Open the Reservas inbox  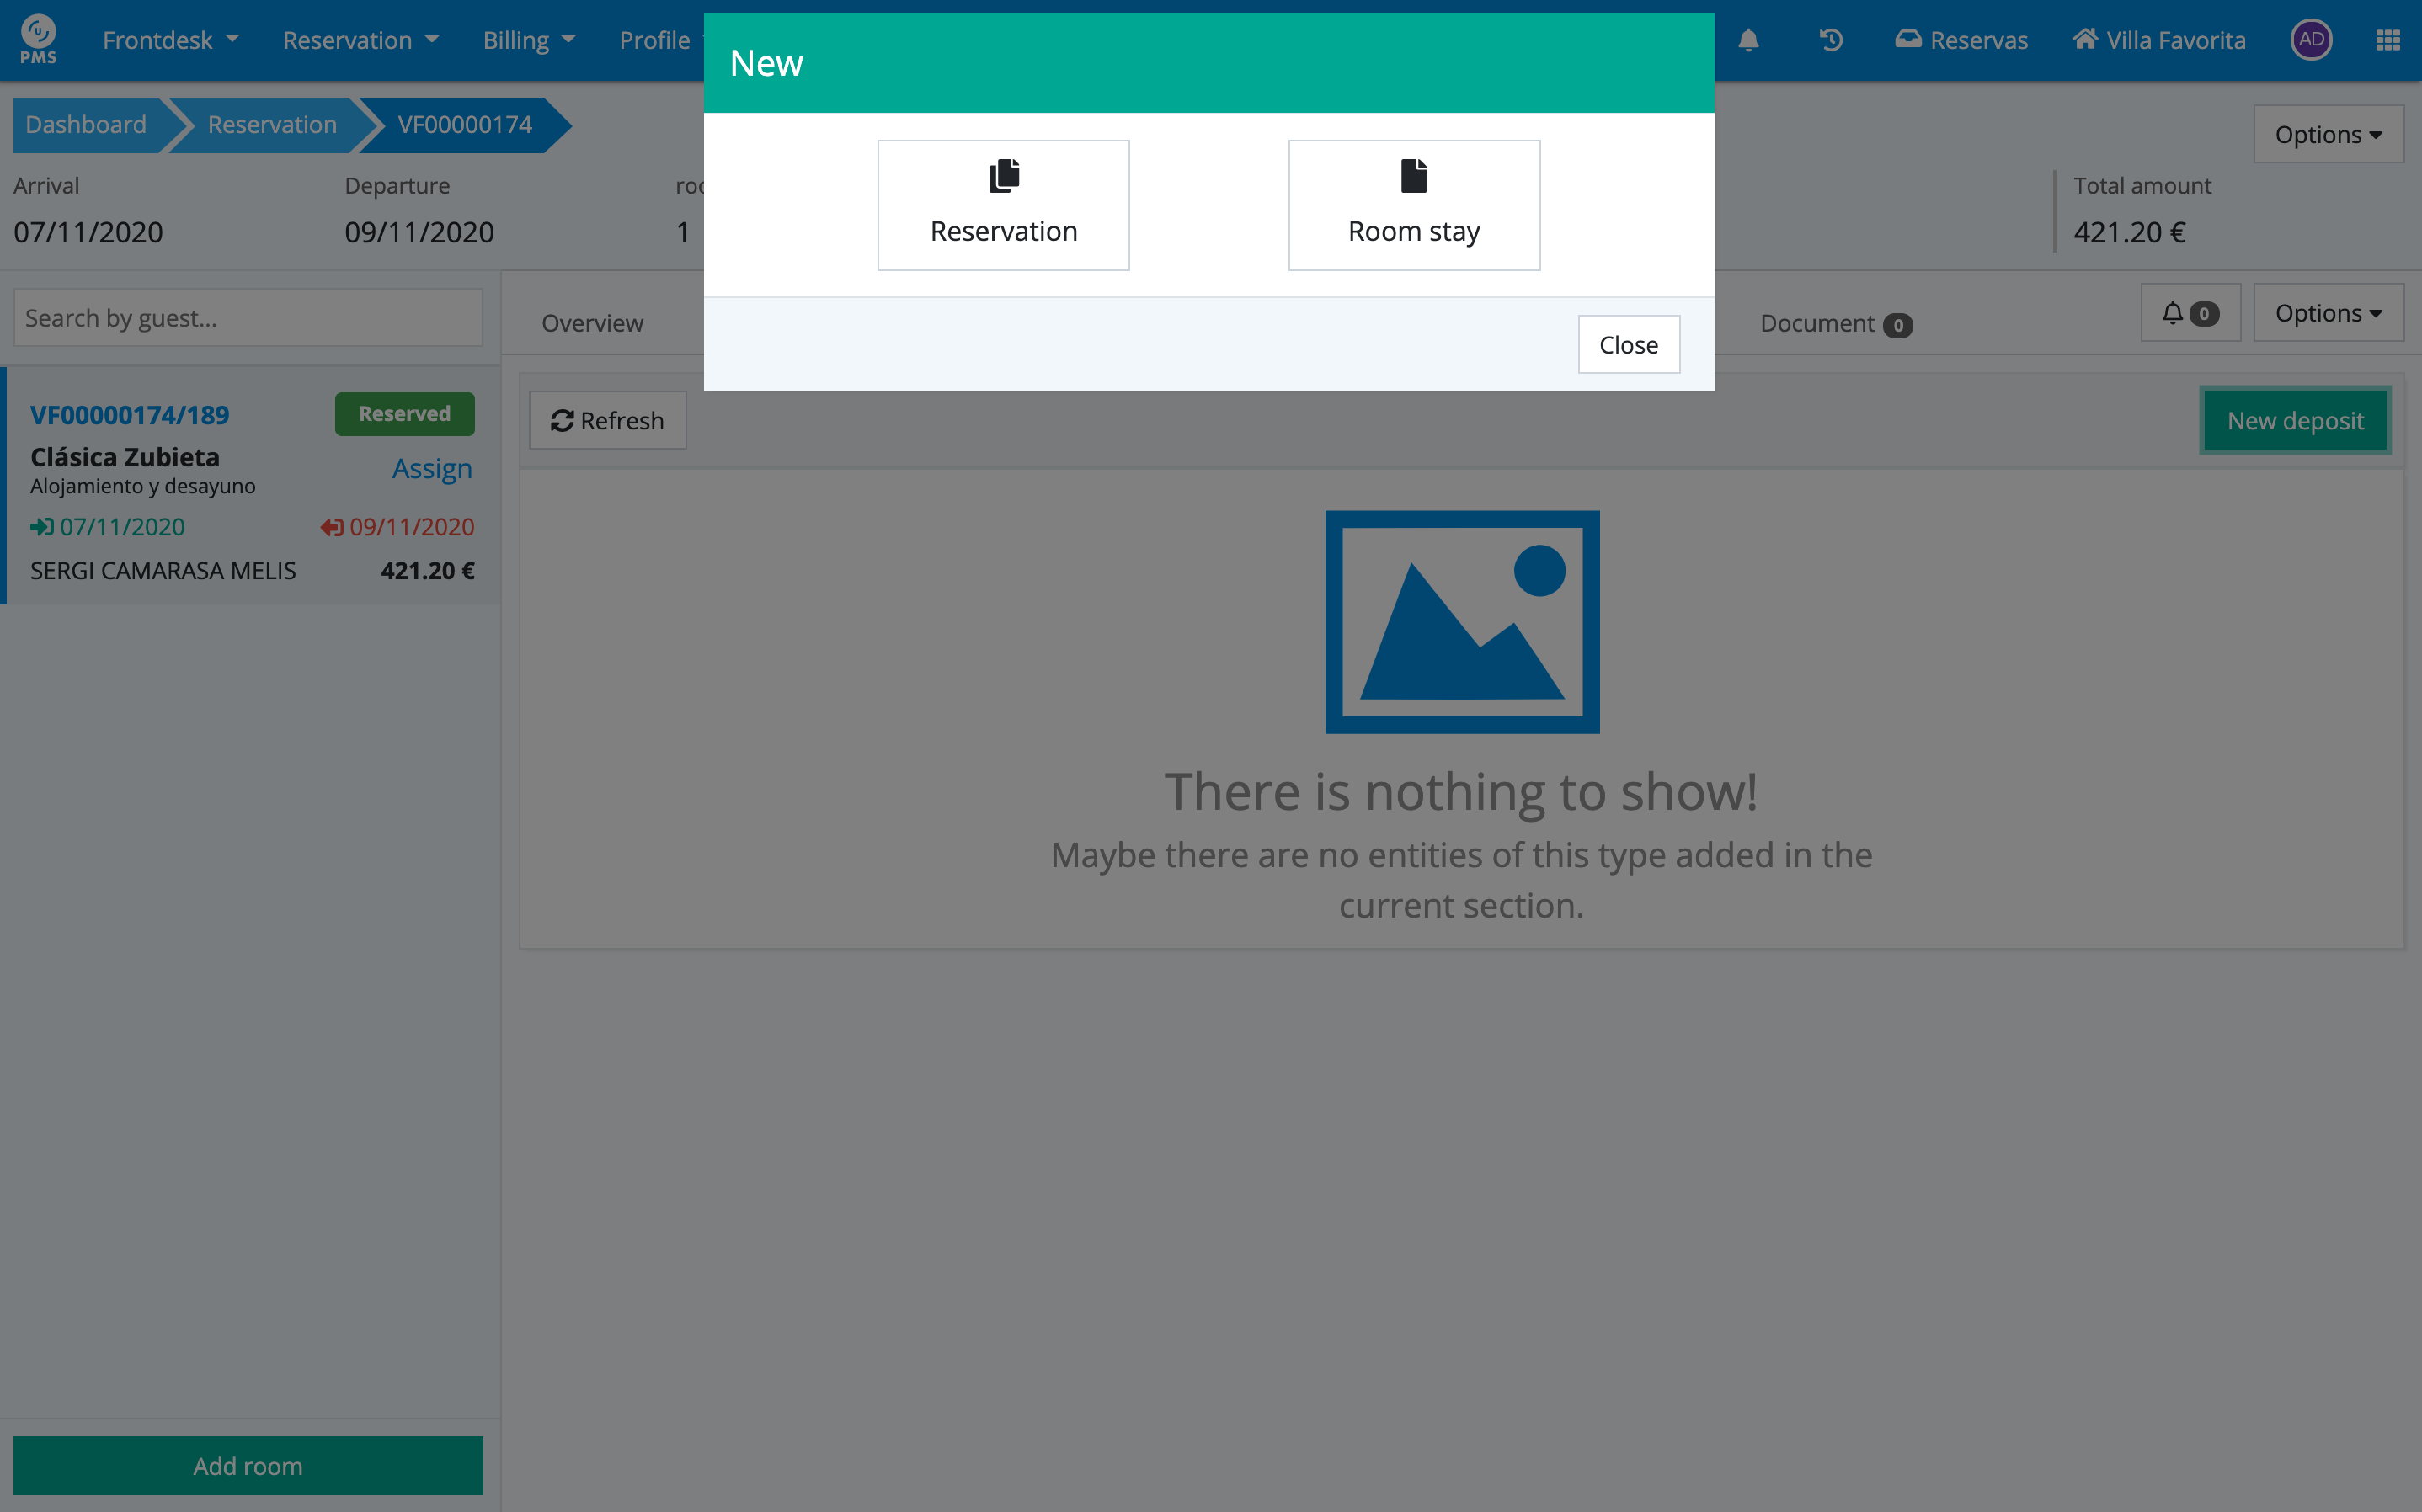click(1961, 40)
